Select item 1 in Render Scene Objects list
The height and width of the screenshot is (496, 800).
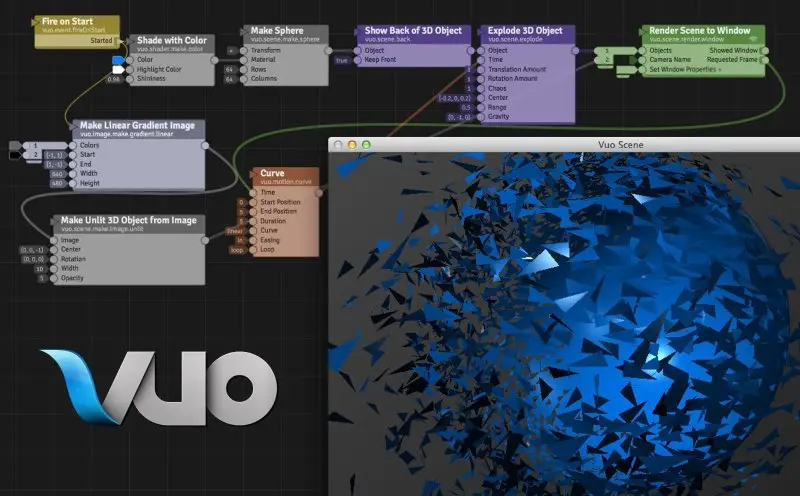coord(614,51)
